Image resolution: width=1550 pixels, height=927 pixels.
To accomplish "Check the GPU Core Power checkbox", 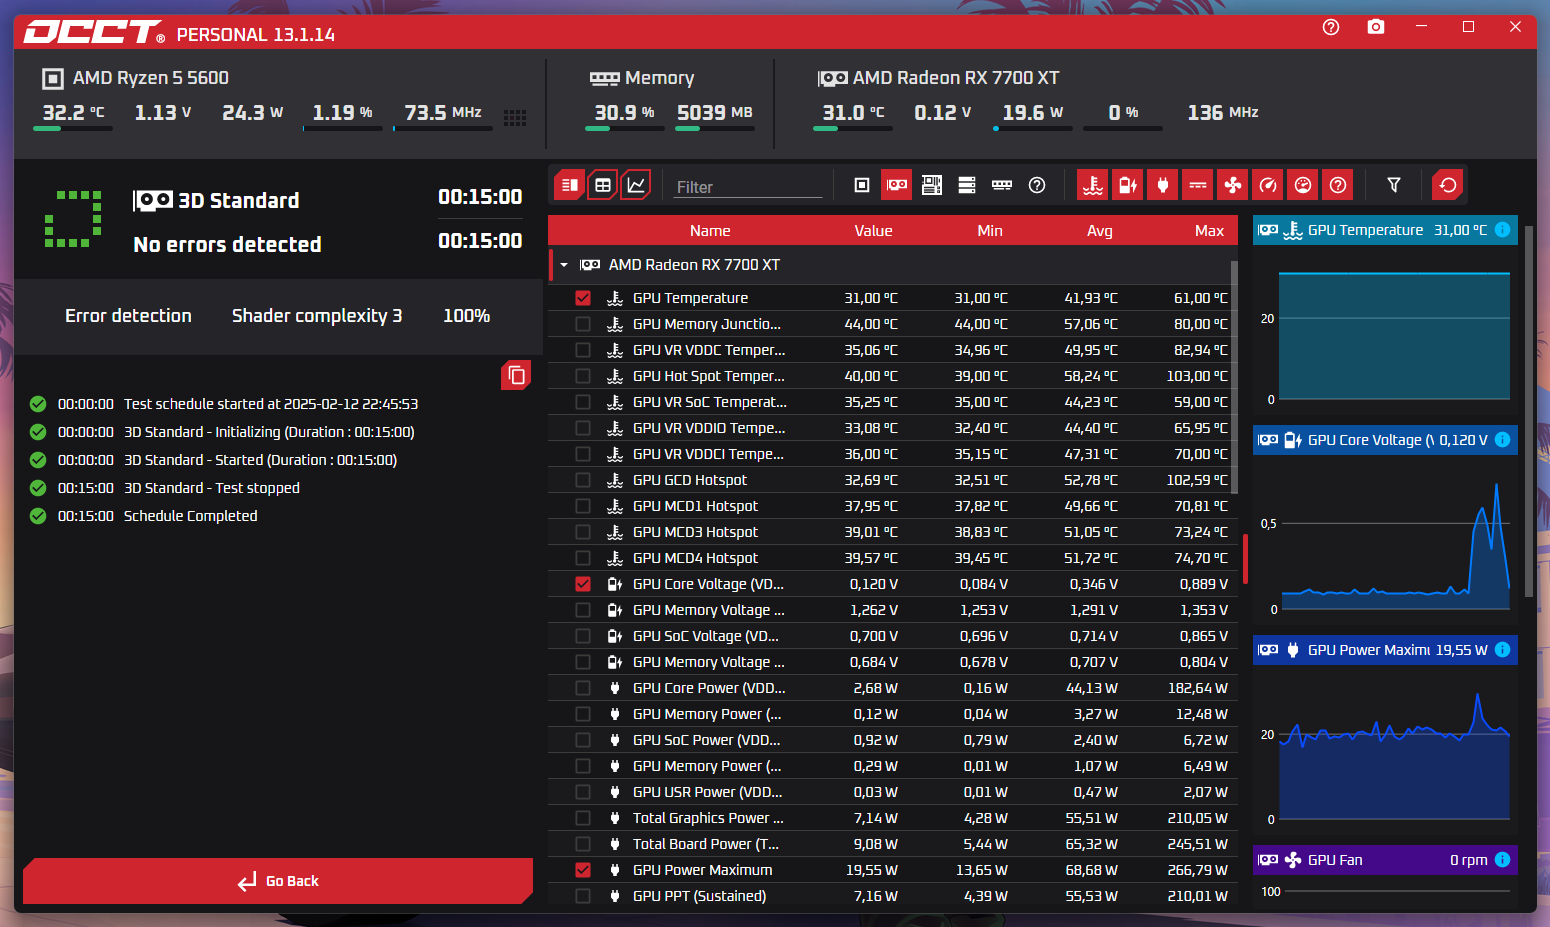I will click(583, 688).
